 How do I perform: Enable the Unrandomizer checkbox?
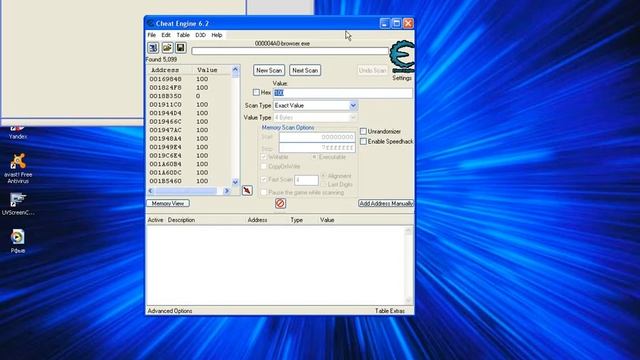coord(363,131)
